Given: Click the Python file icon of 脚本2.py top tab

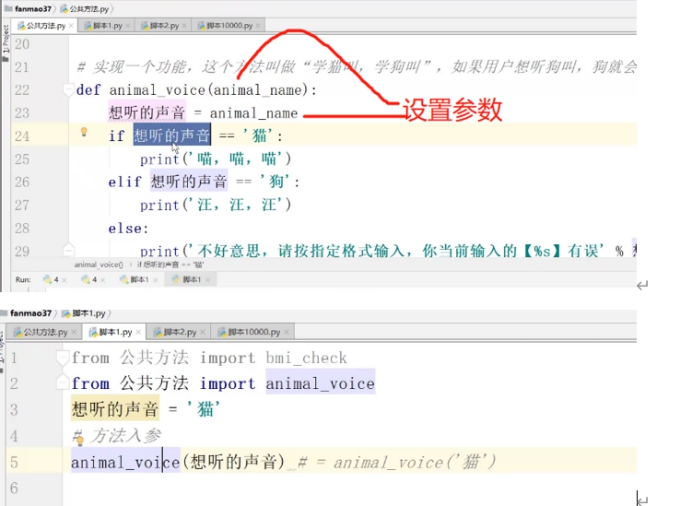Looking at the screenshot, I should click(x=145, y=26).
